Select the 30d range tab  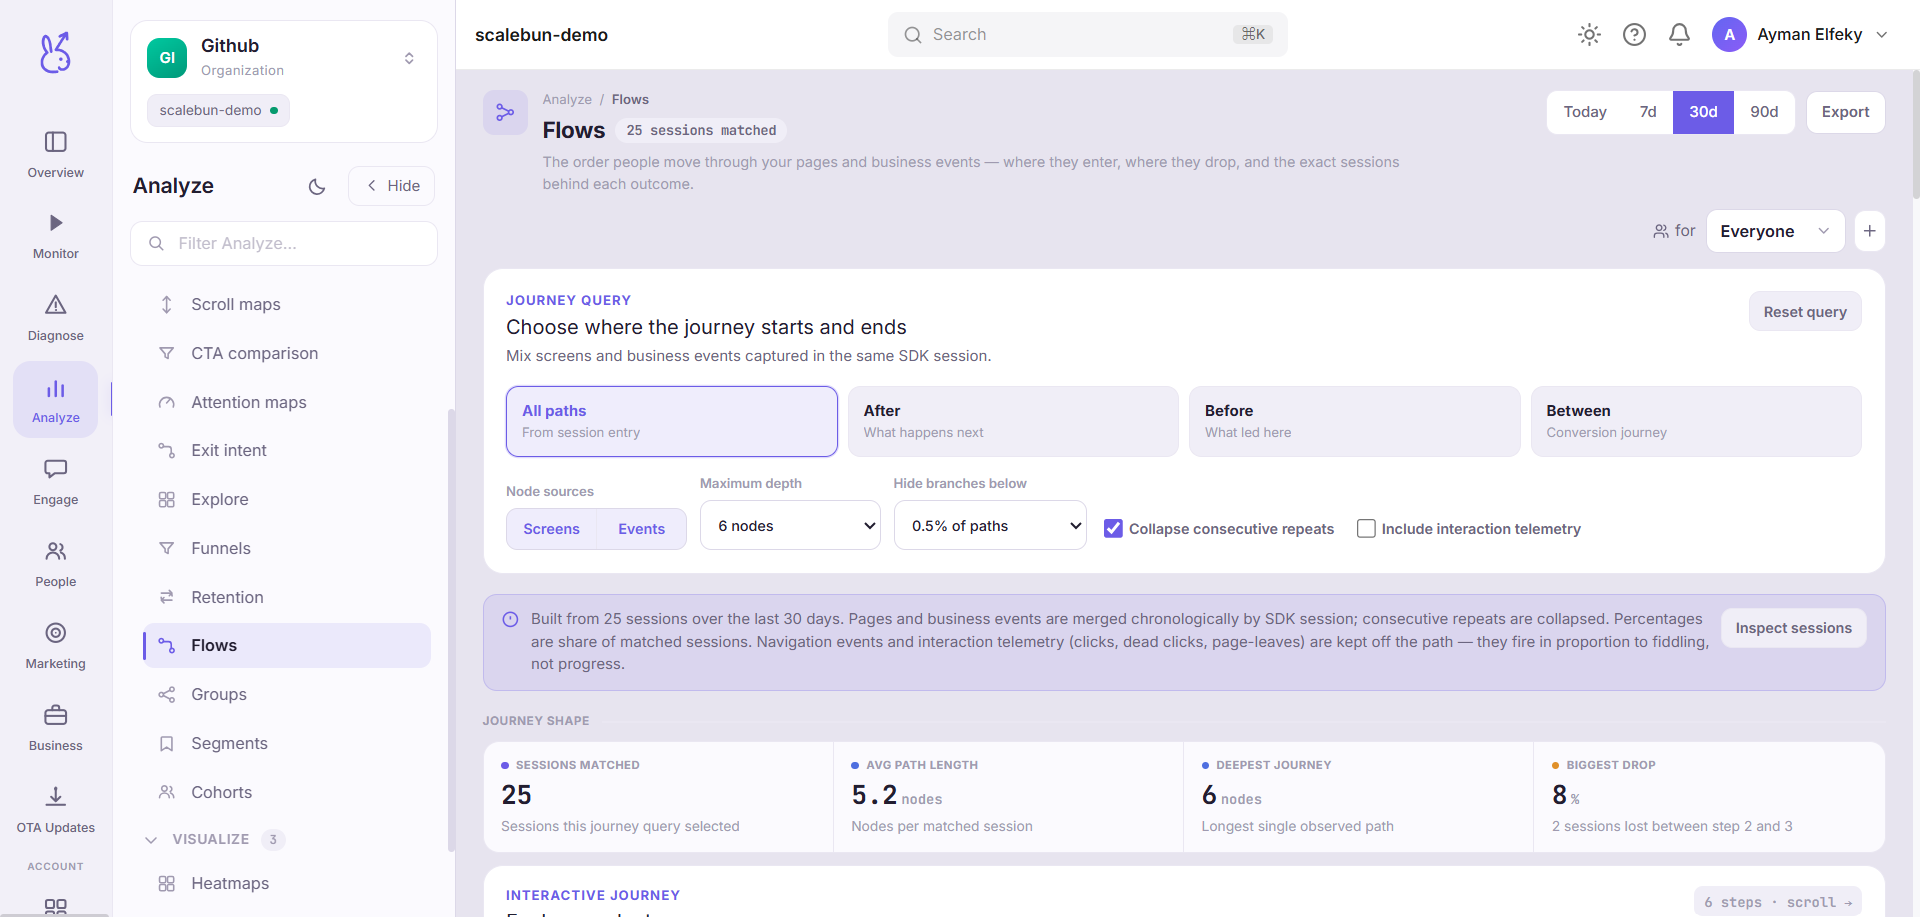pos(1703,112)
